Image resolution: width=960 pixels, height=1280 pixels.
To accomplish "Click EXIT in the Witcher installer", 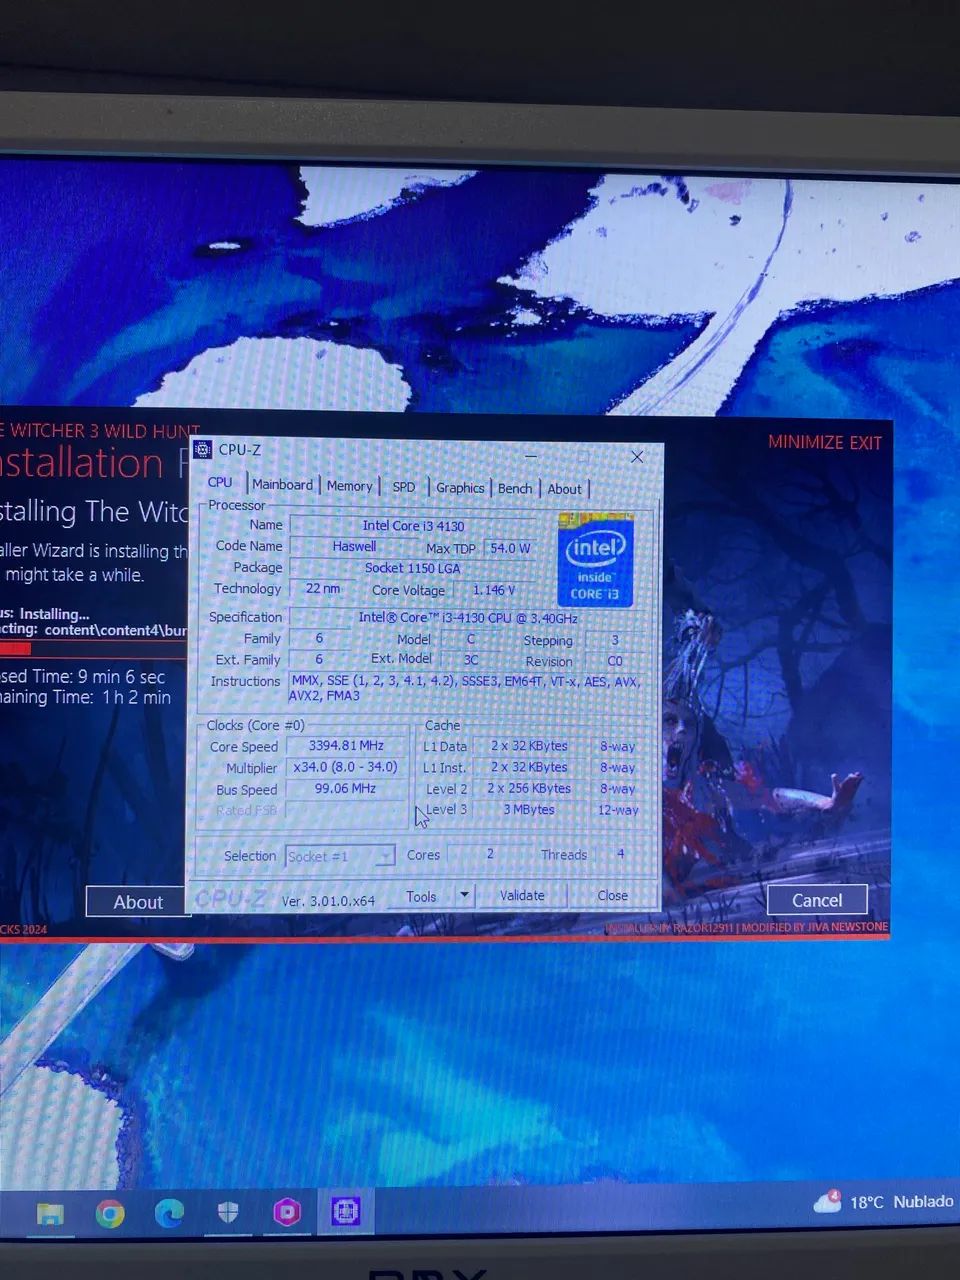I will click(866, 442).
